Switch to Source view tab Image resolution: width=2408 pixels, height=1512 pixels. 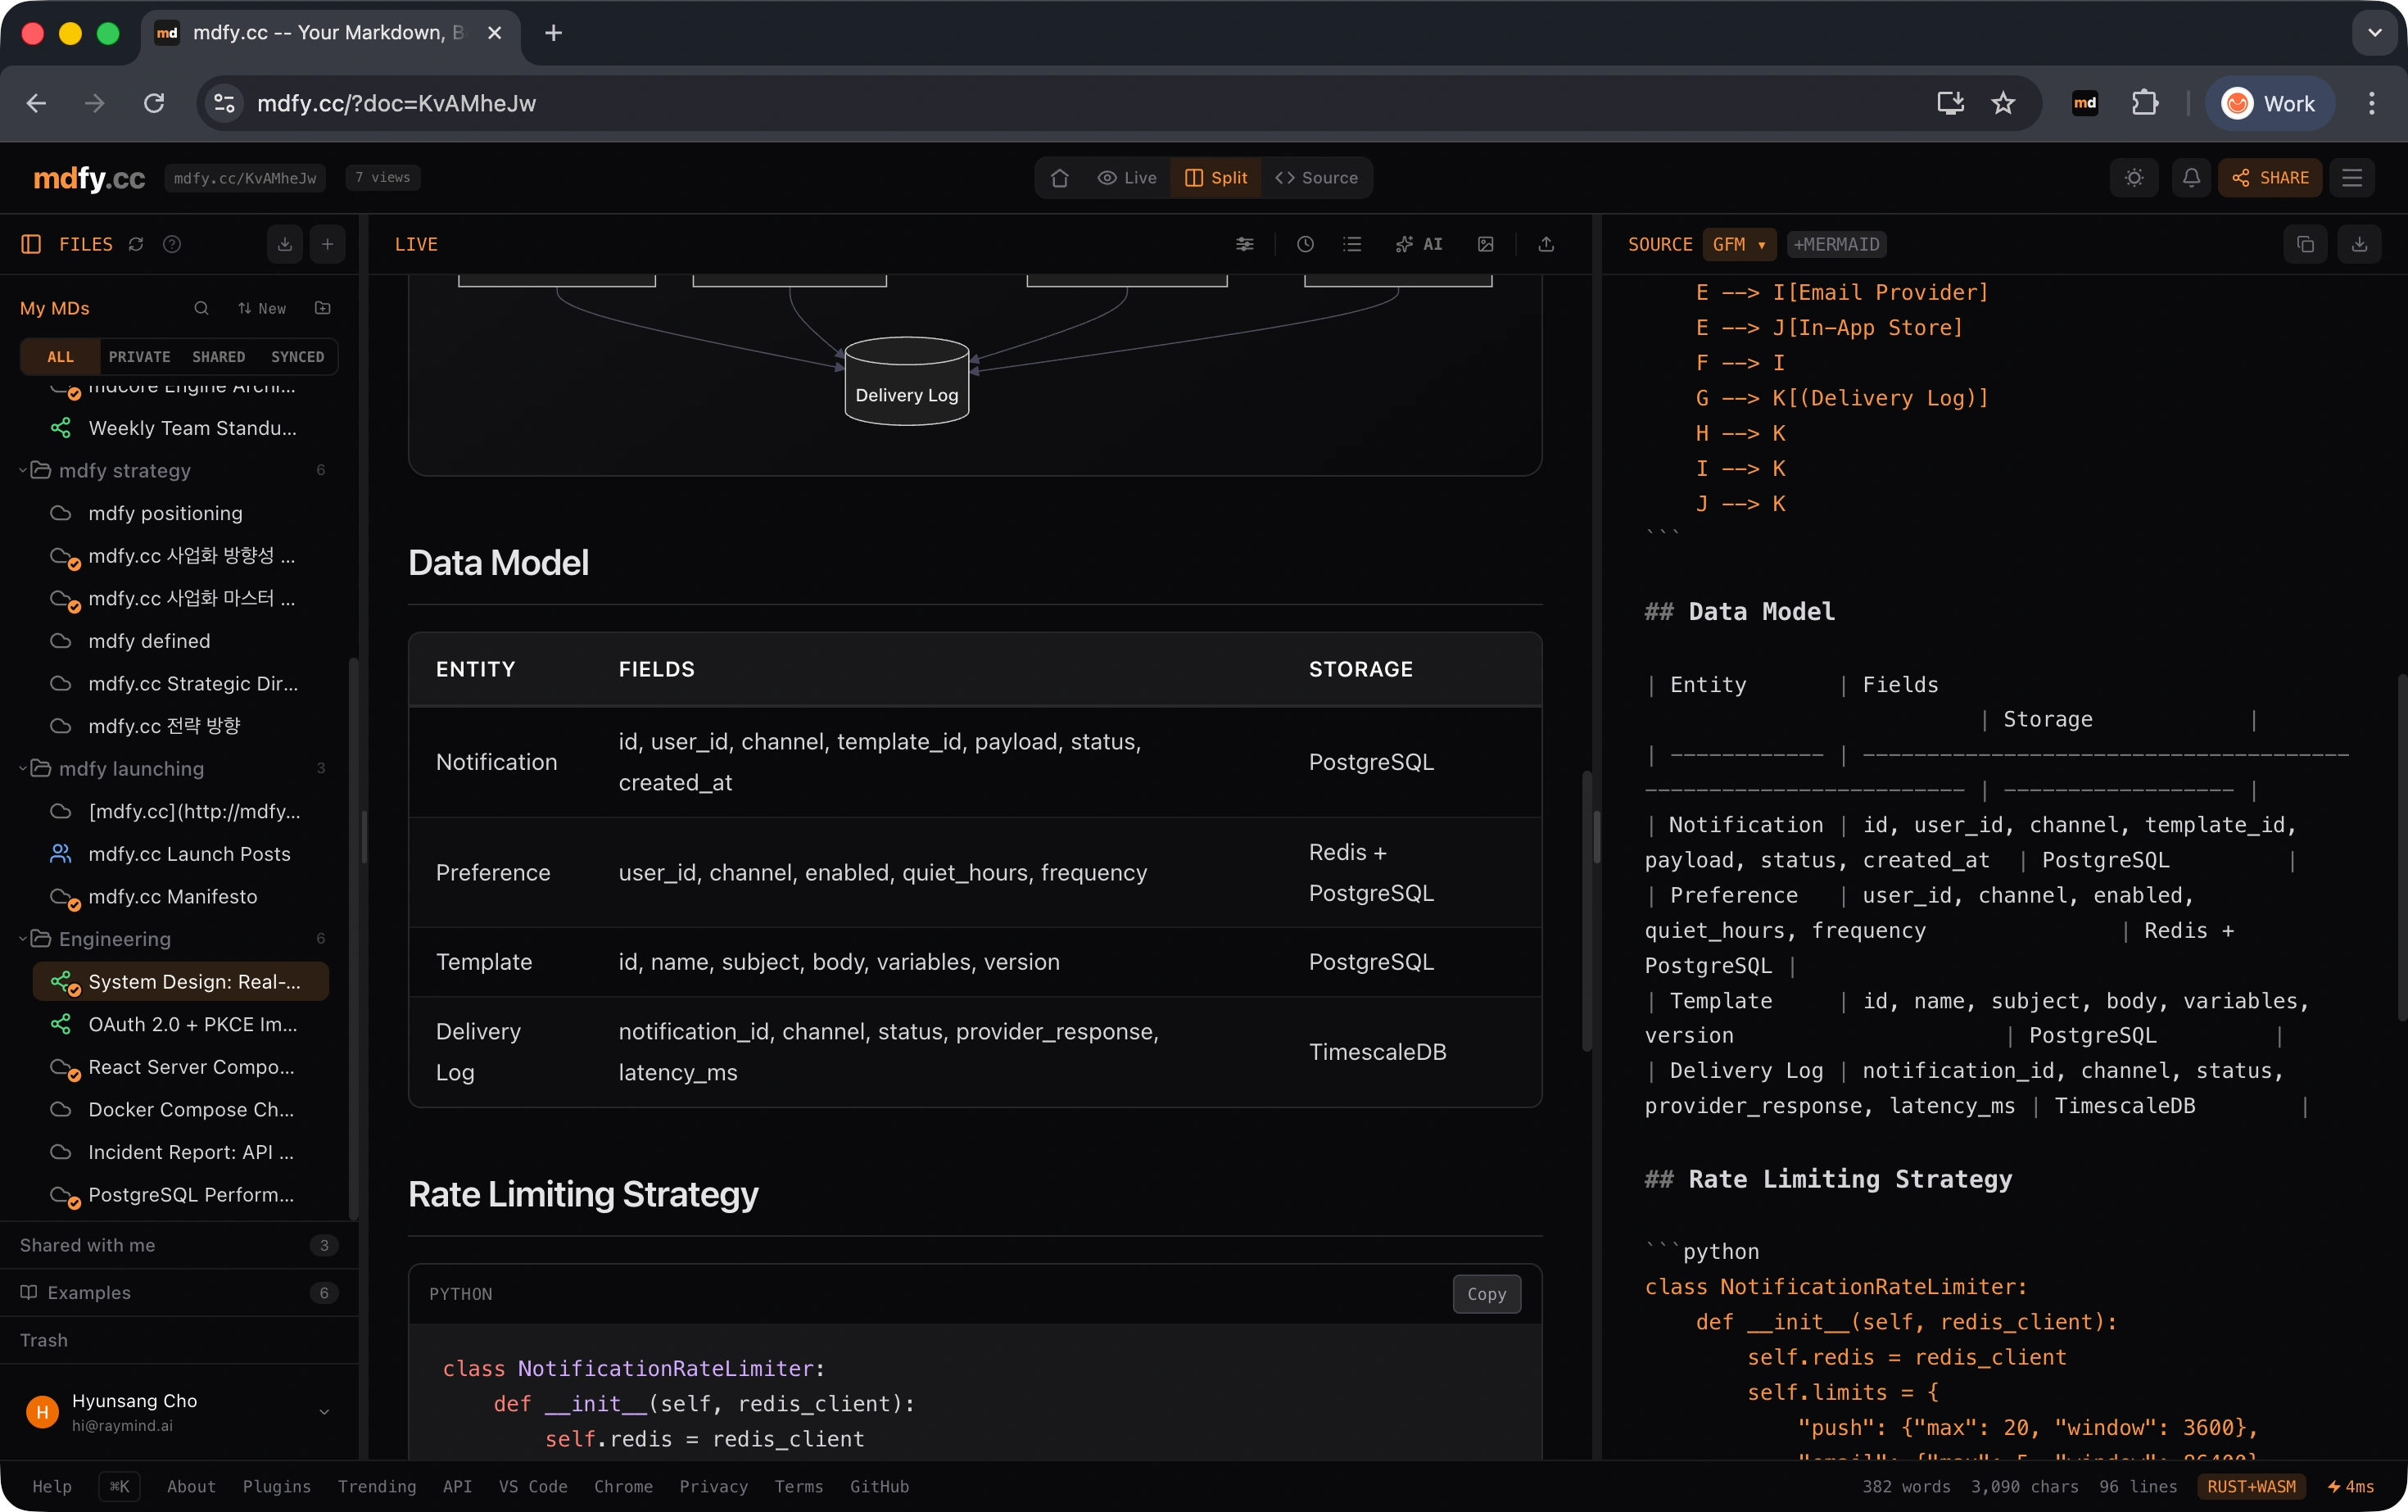1316,178
